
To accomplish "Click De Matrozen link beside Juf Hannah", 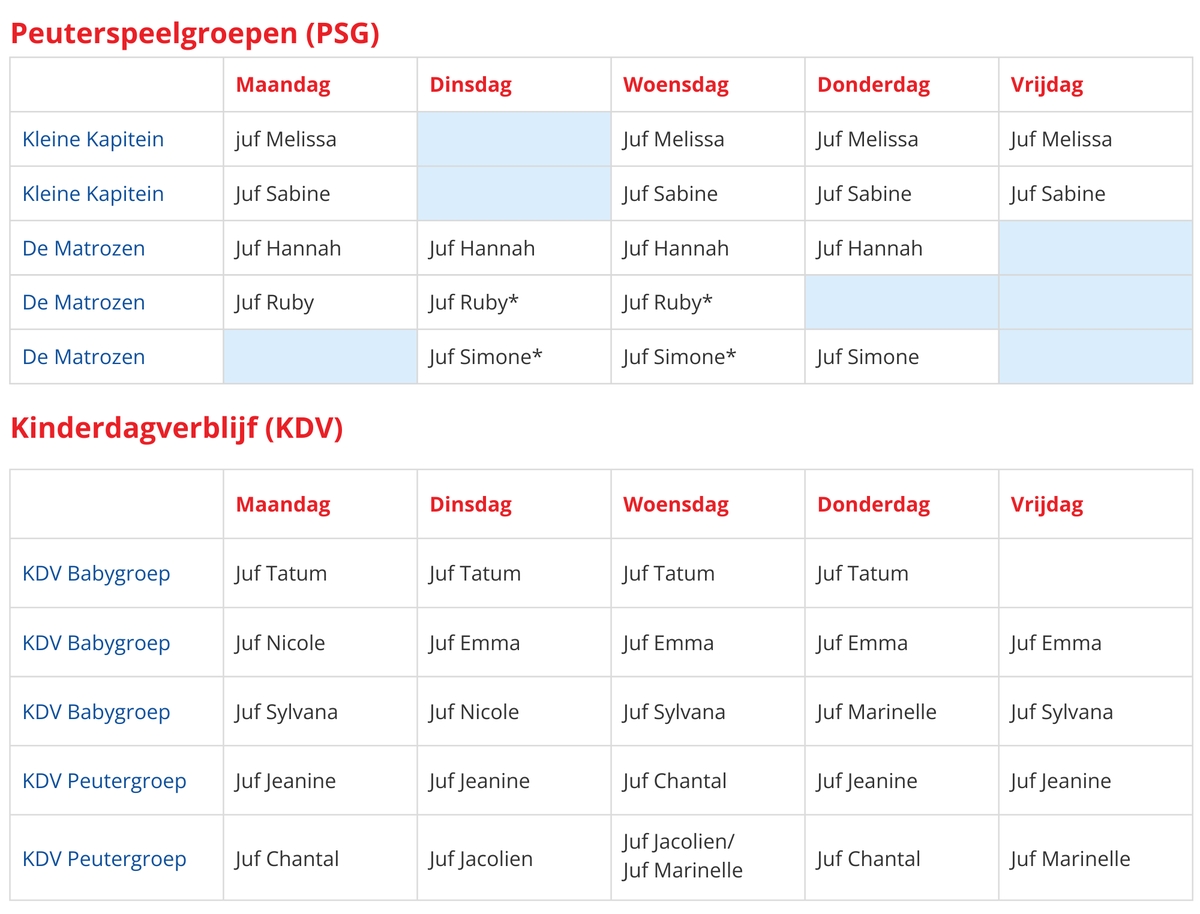I will click(83, 248).
